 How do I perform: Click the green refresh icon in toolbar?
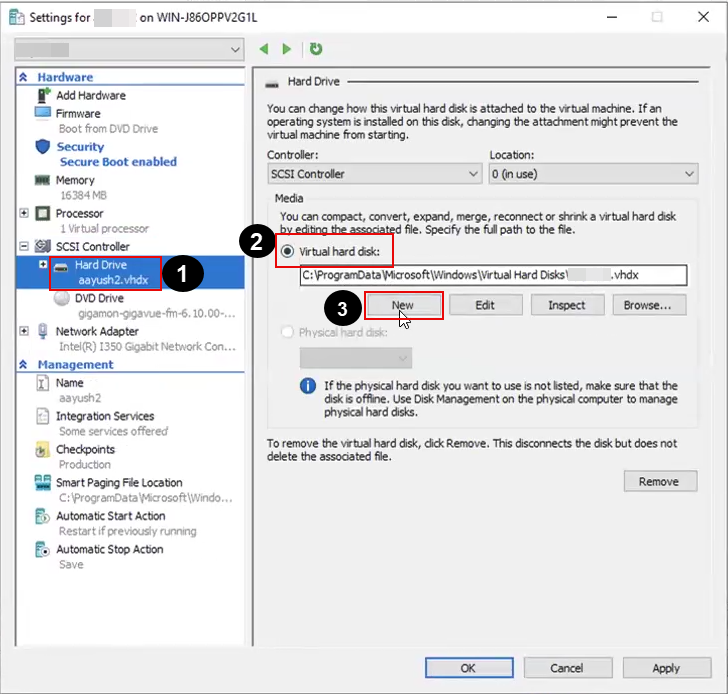316,49
